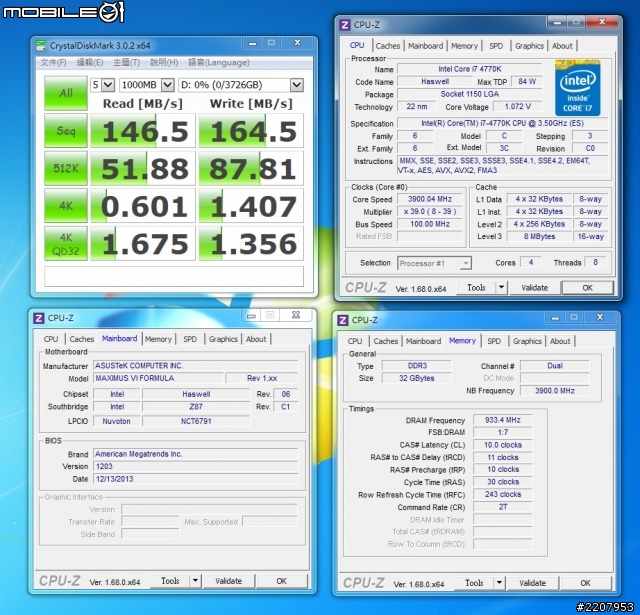Click the Seq write result 164.5
The height and width of the screenshot is (615, 640).
(251, 131)
